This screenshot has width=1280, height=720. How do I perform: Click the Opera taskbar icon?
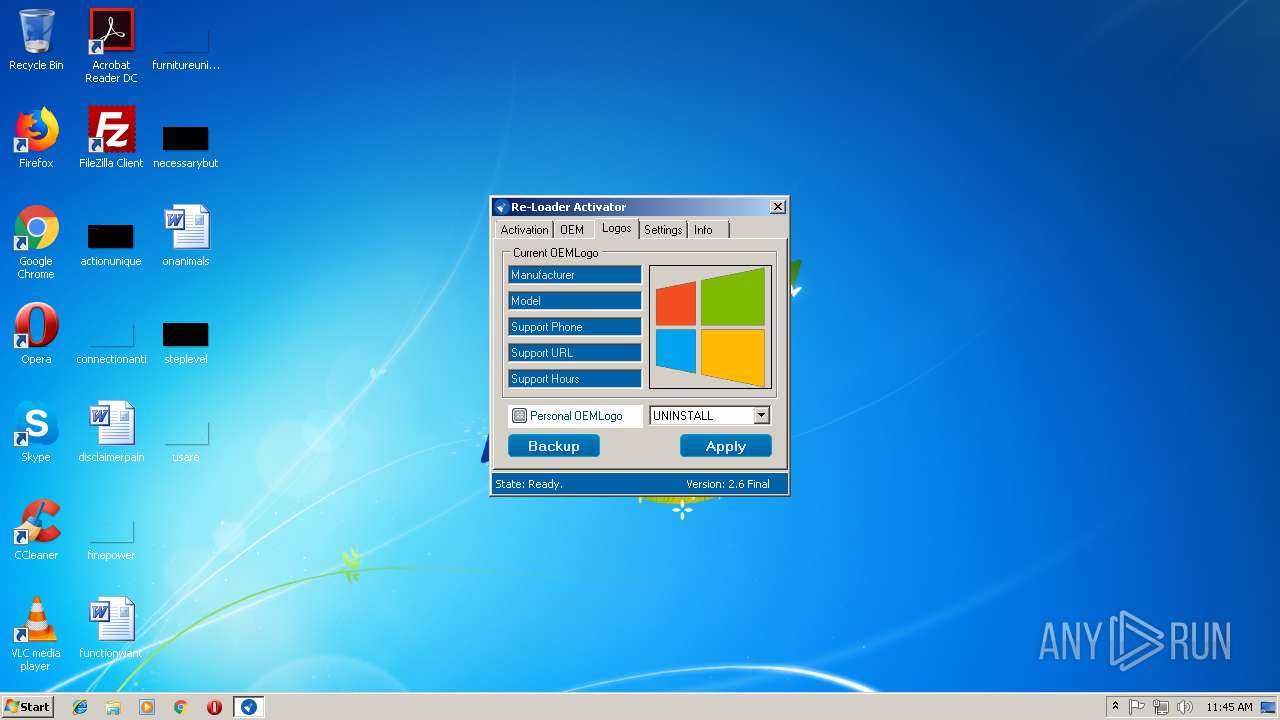(214, 707)
